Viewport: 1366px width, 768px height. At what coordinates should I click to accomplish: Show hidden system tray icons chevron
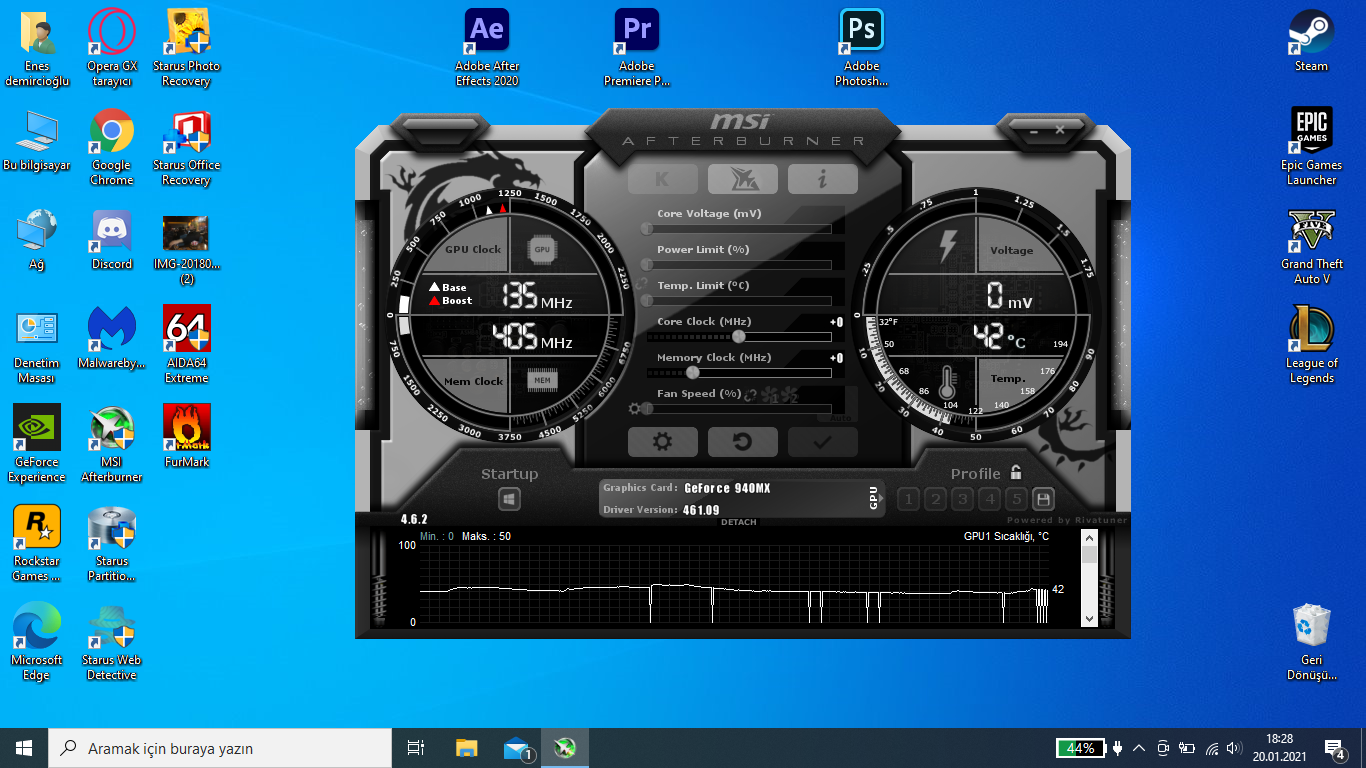click(1139, 748)
